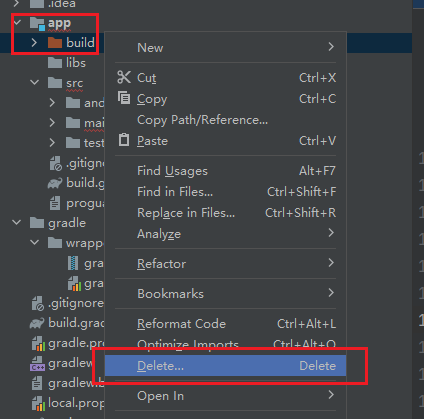Collapse the gradle folder chevron
Screen dimensions: 424x419
point(17,222)
